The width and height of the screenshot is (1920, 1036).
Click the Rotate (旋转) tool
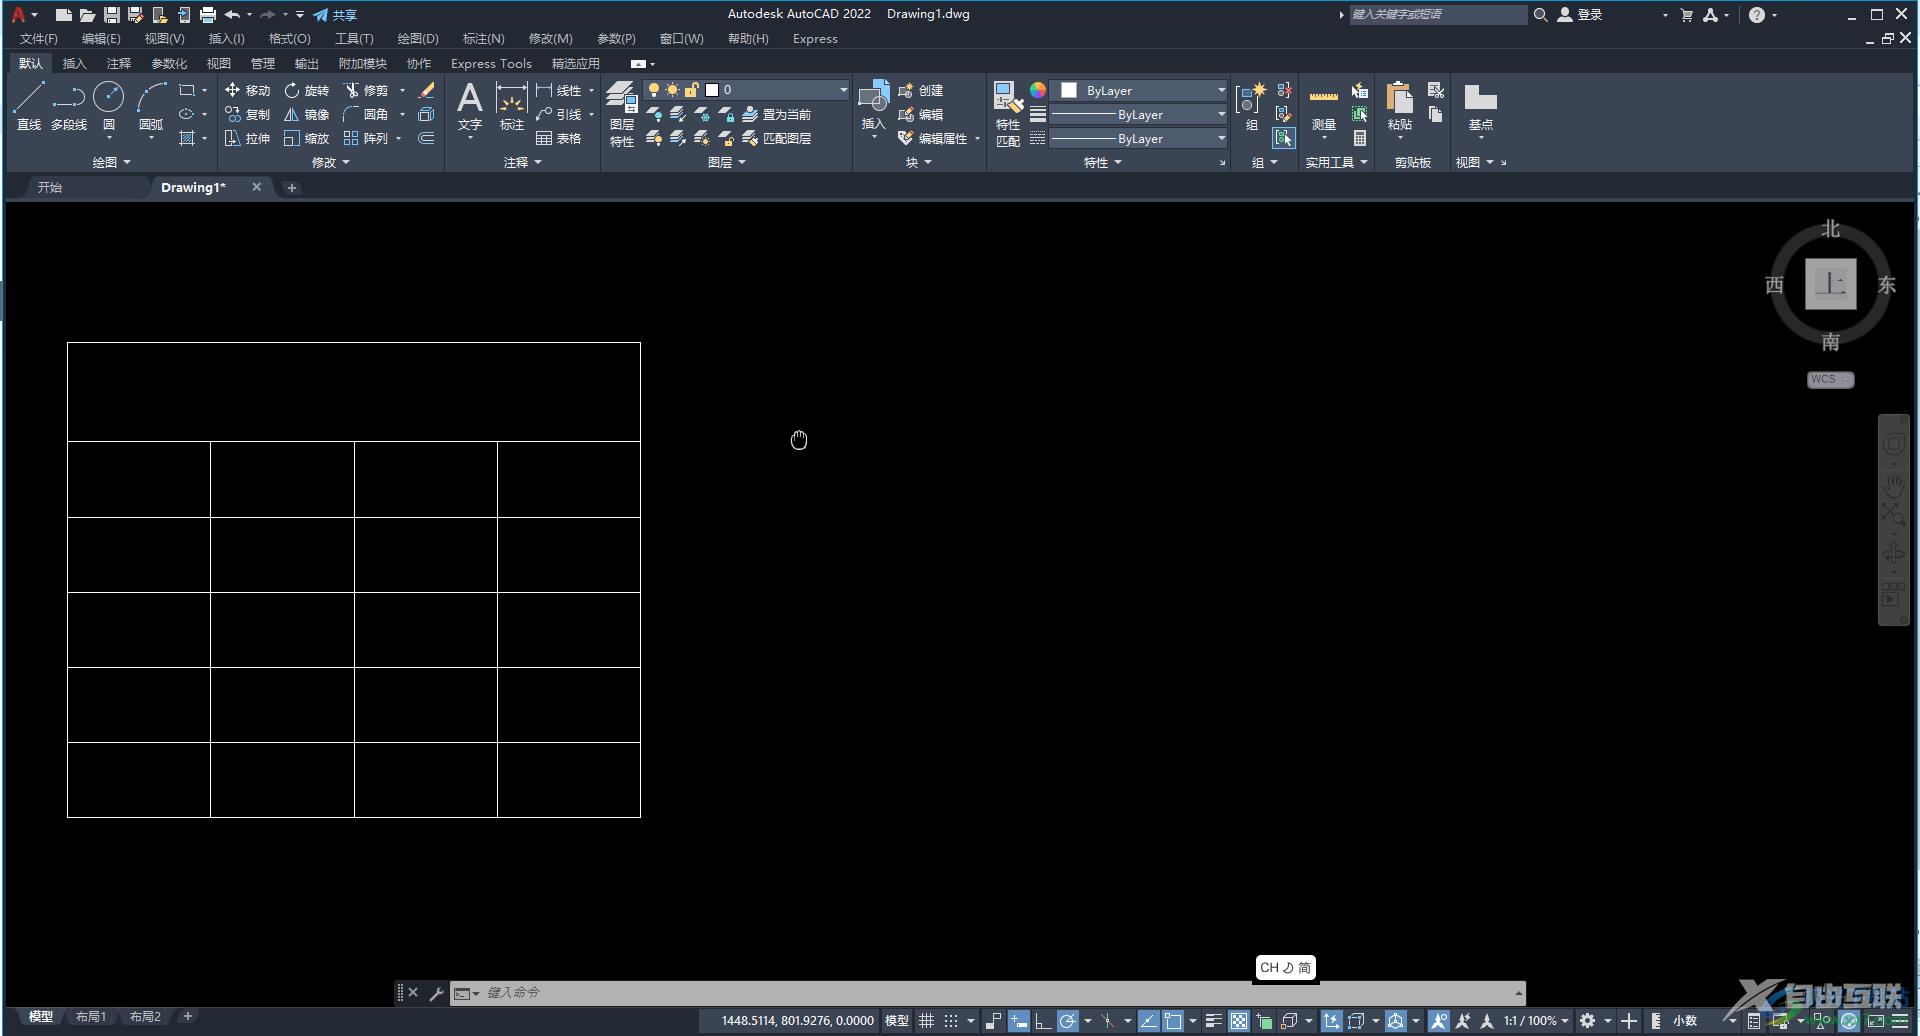tap(306, 90)
